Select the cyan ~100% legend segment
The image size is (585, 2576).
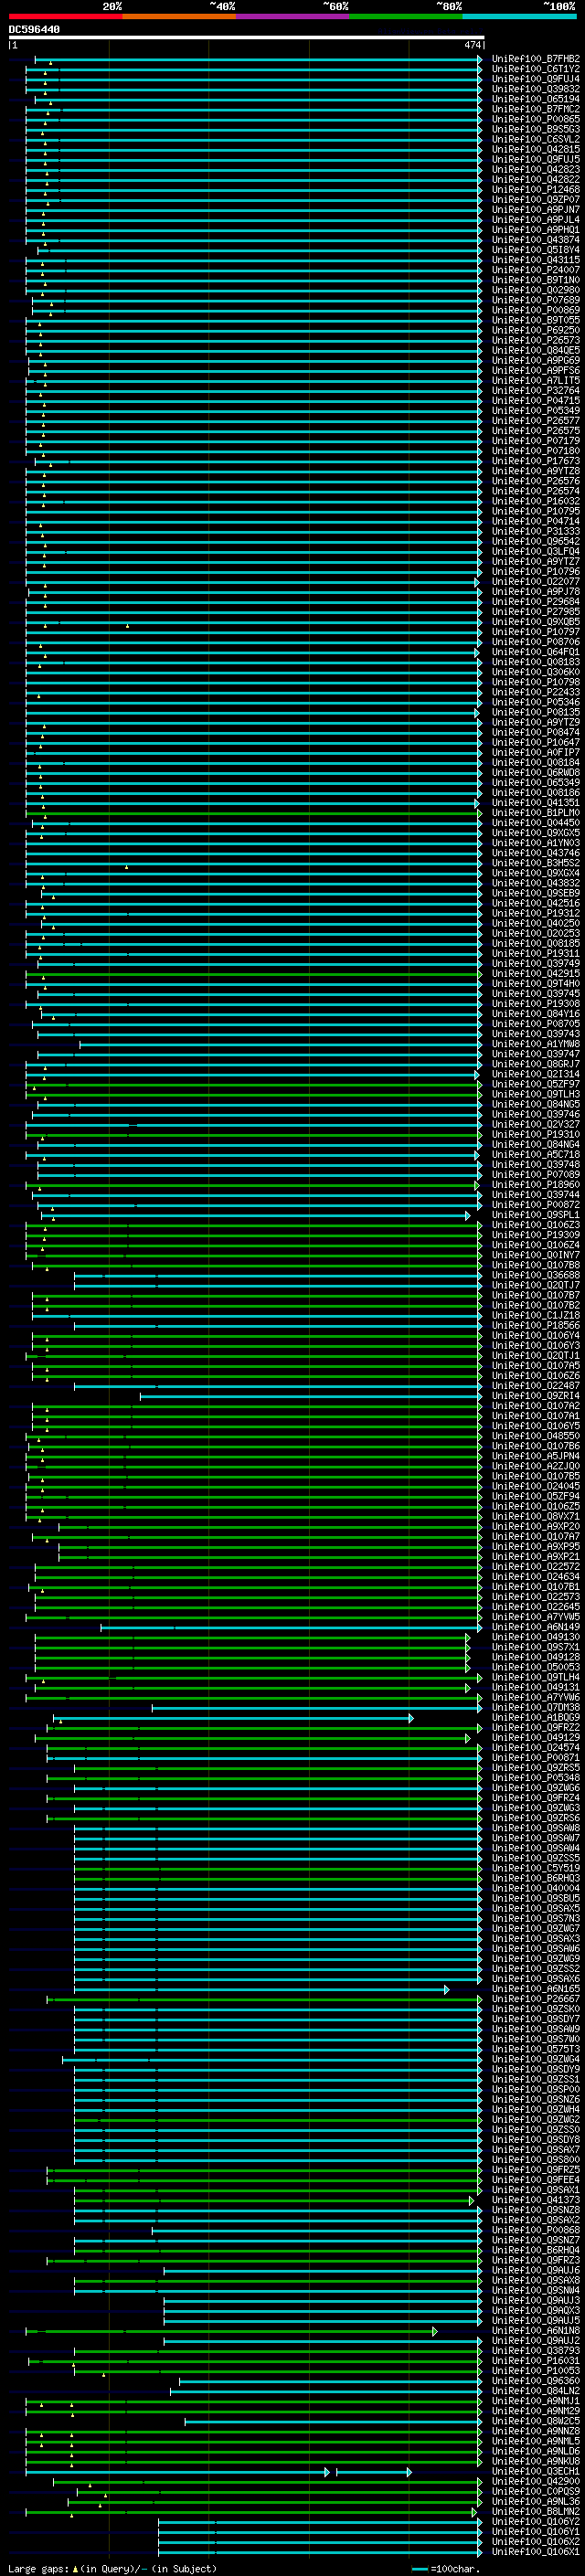518,16
